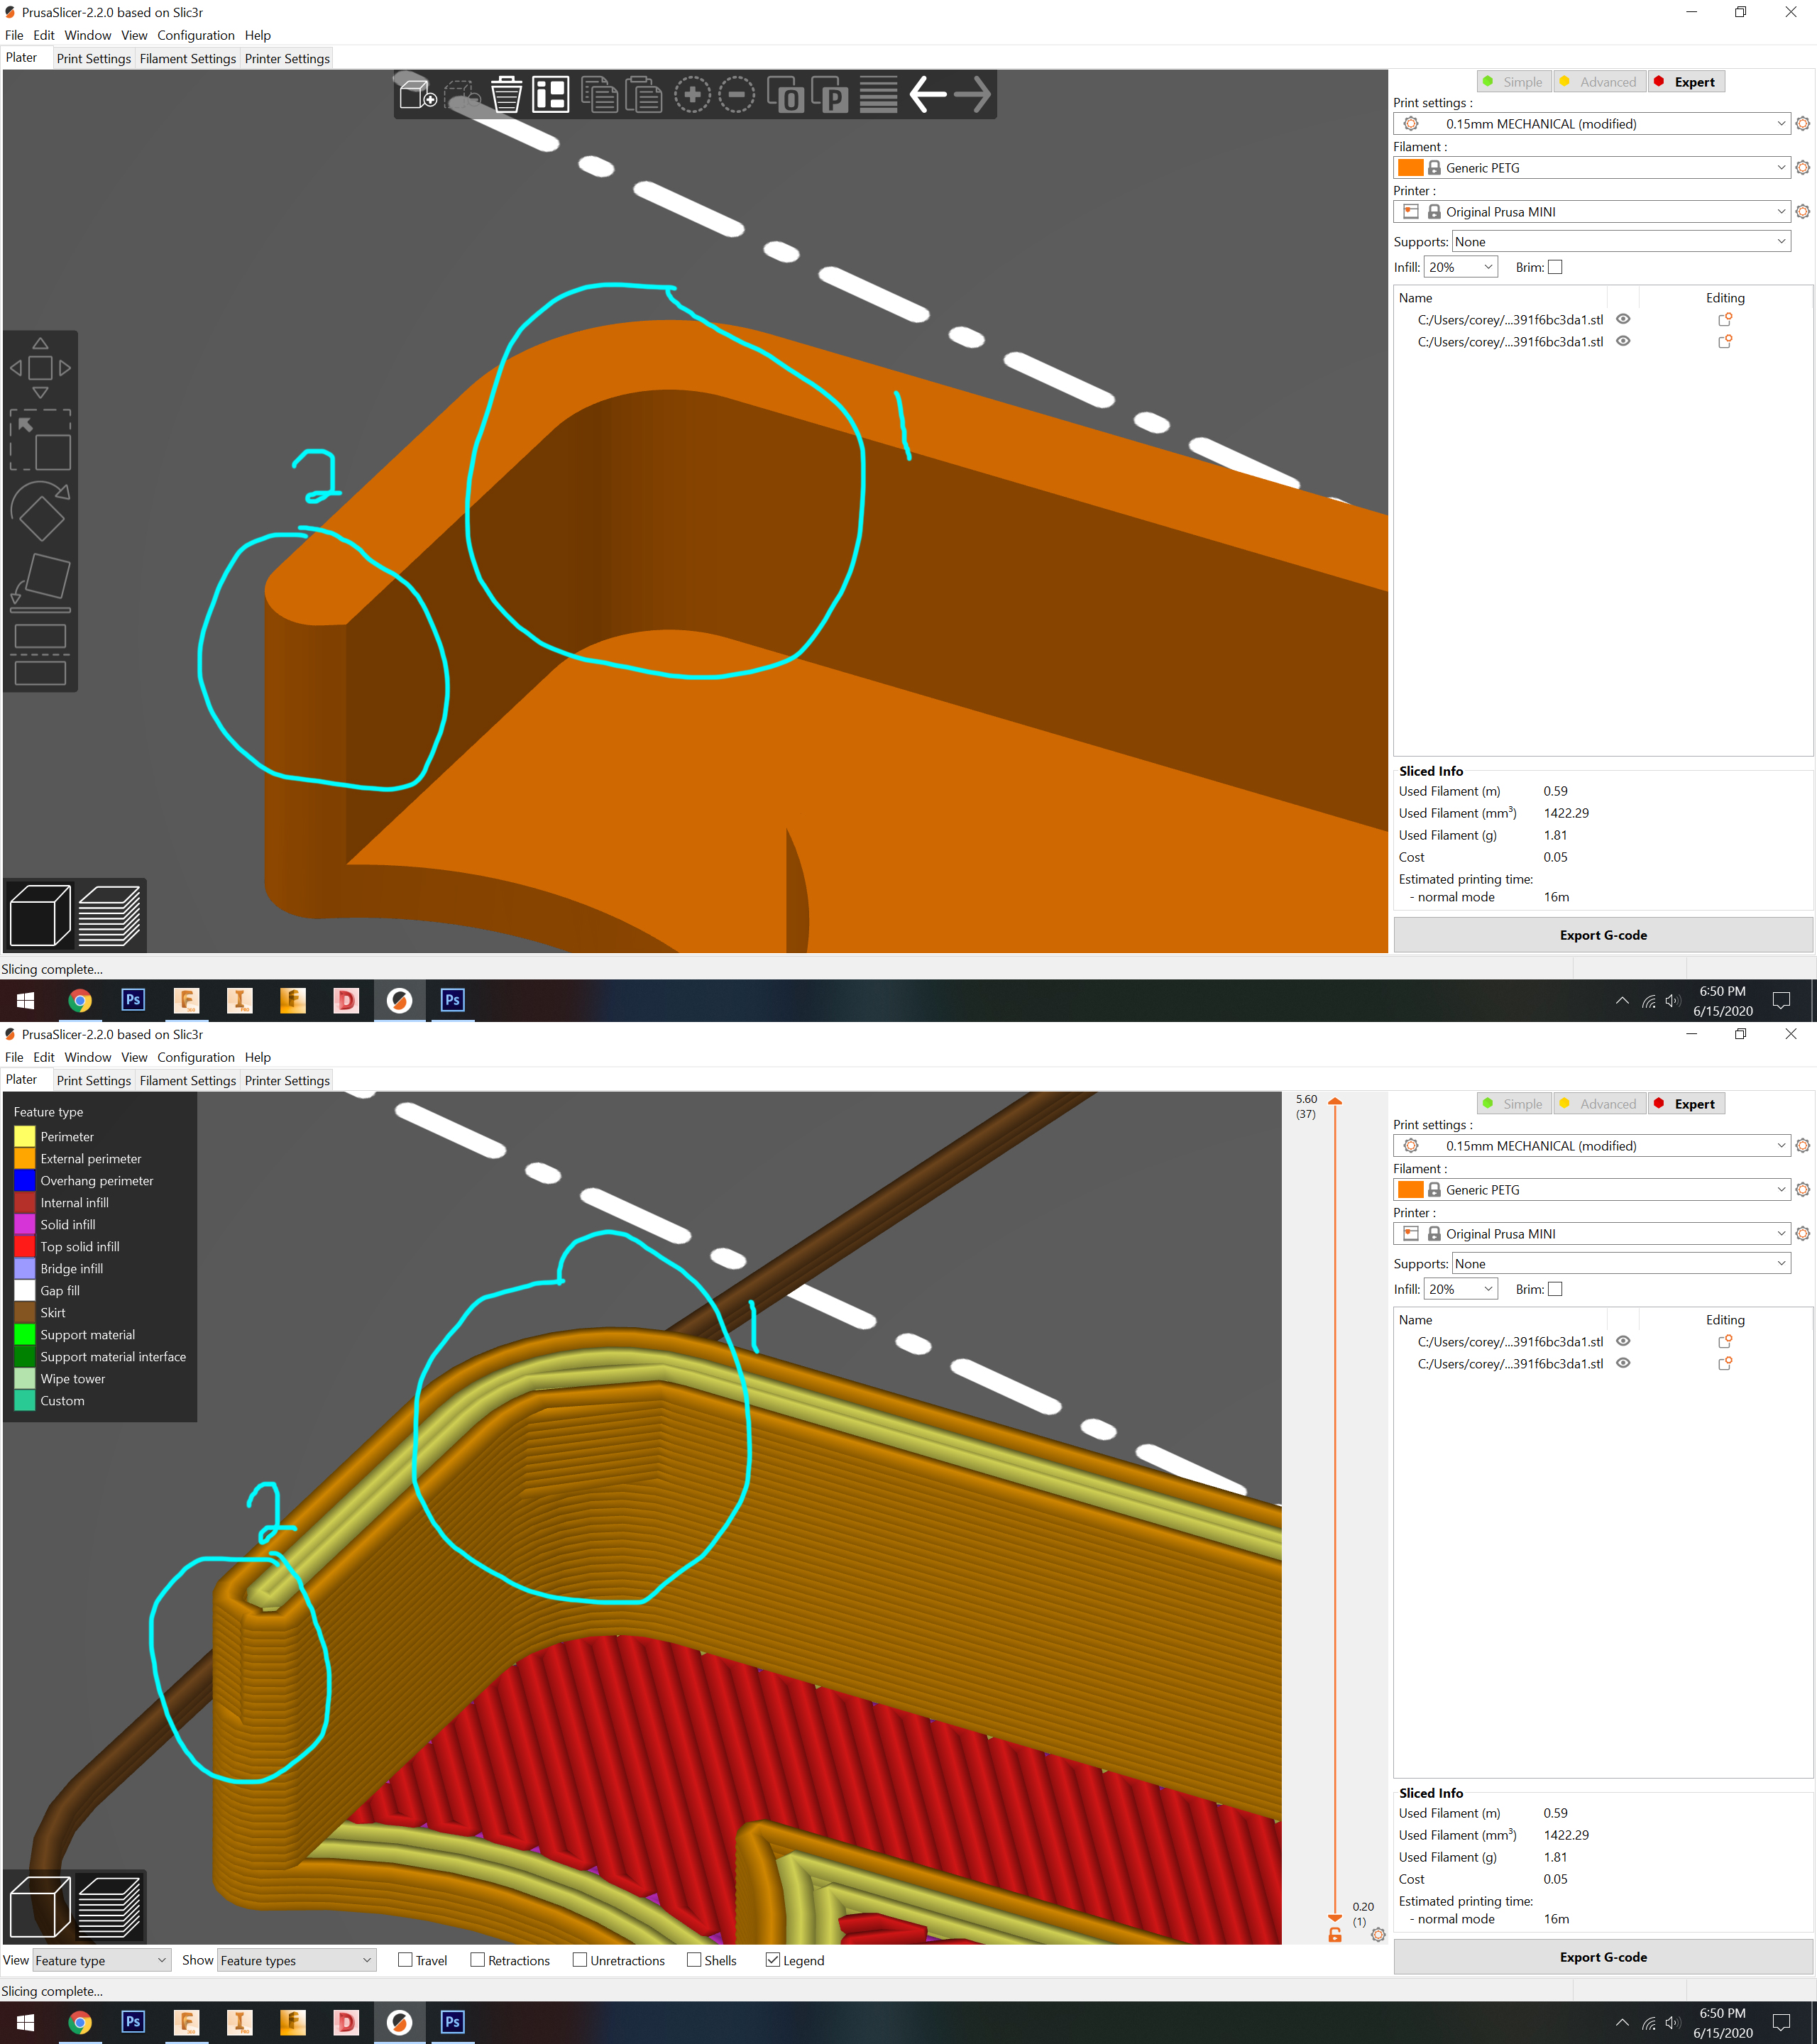Click the Arrange objects toolbar icon
This screenshot has width=1817, height=2044.
(x=551, y=95)
